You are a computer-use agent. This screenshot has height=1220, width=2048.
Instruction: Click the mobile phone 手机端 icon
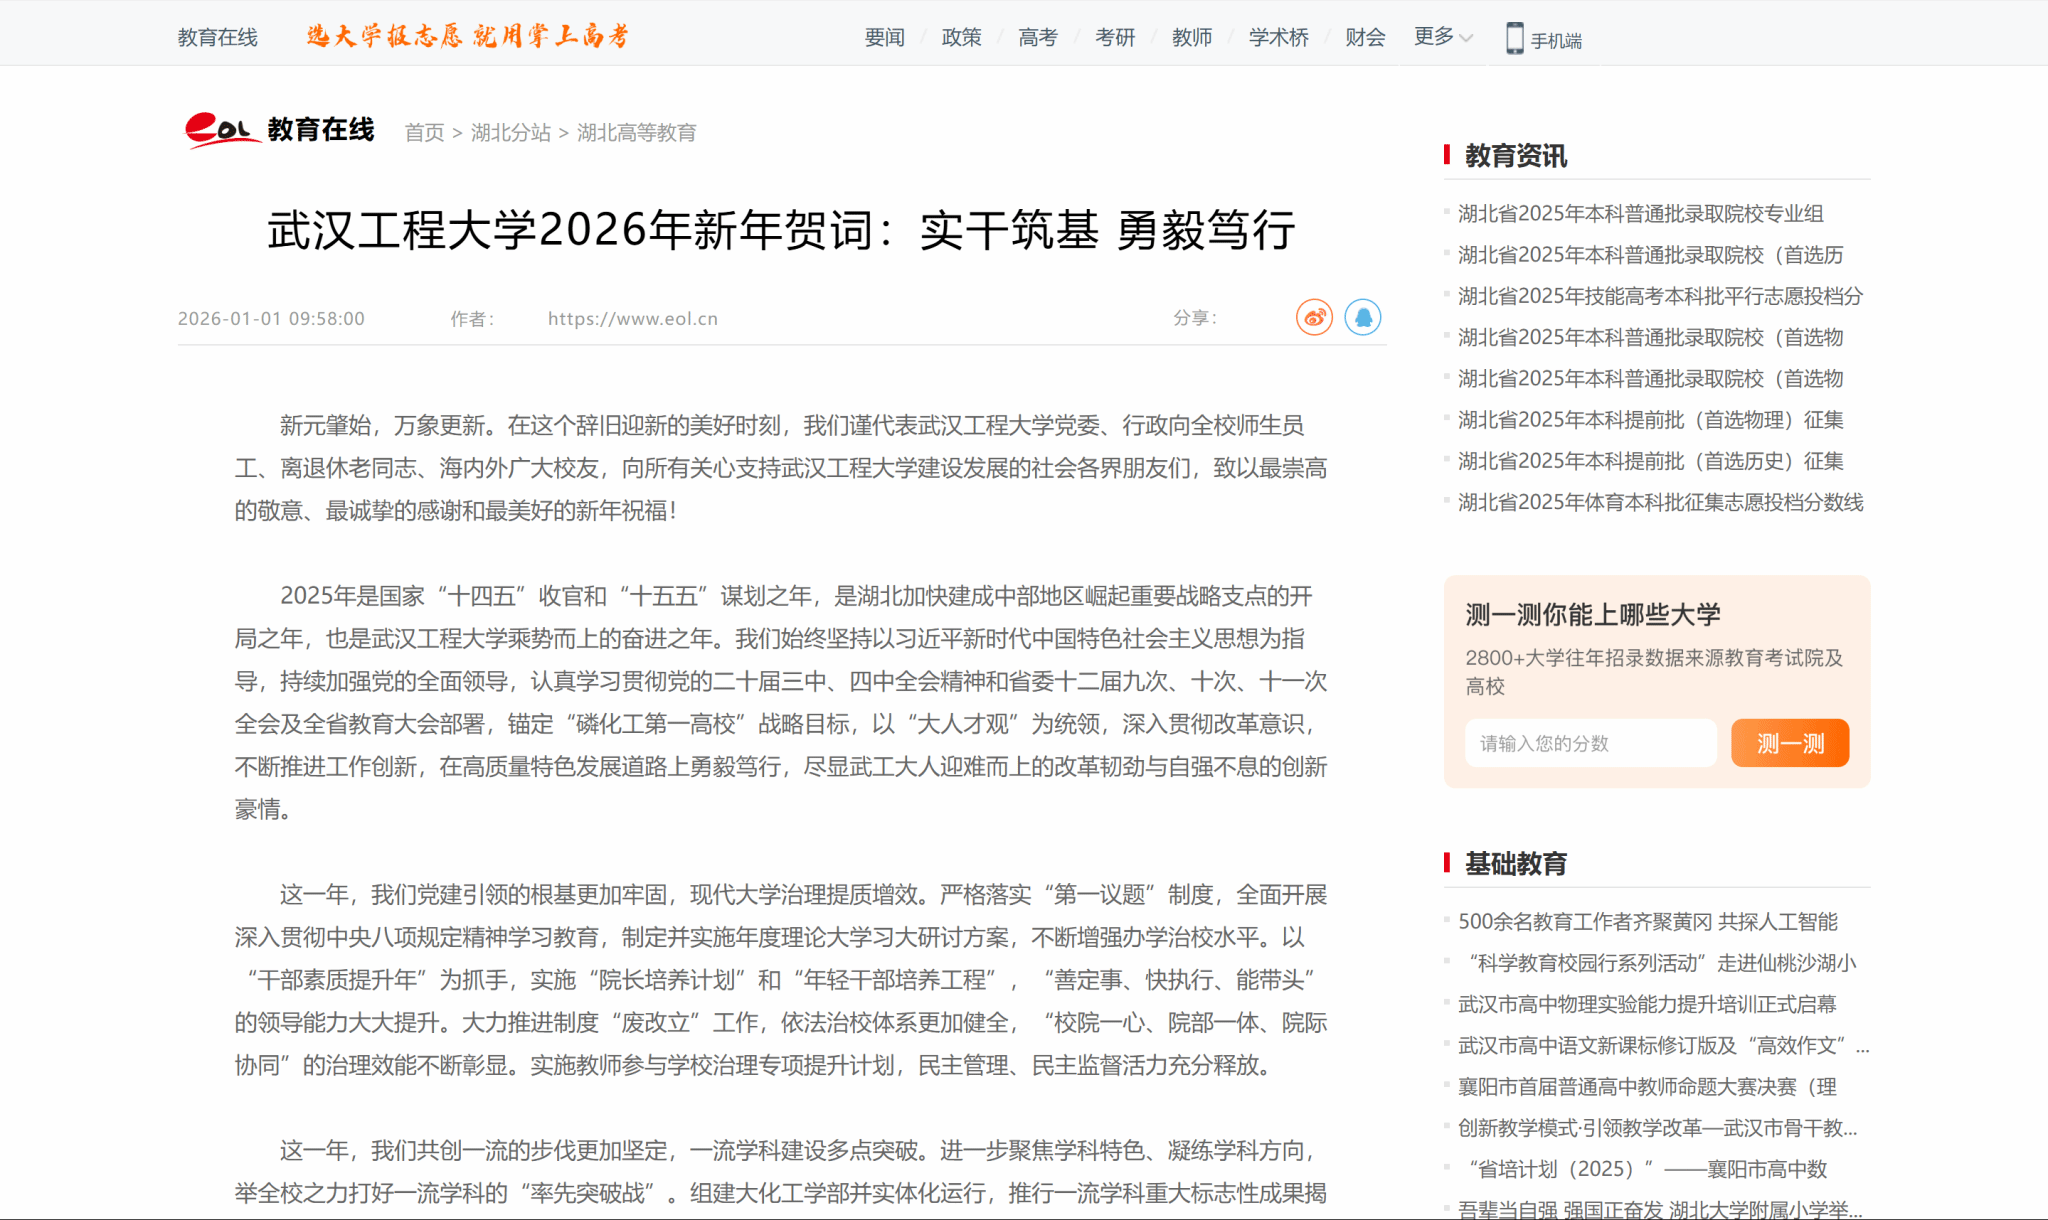tap(1515, 39)
